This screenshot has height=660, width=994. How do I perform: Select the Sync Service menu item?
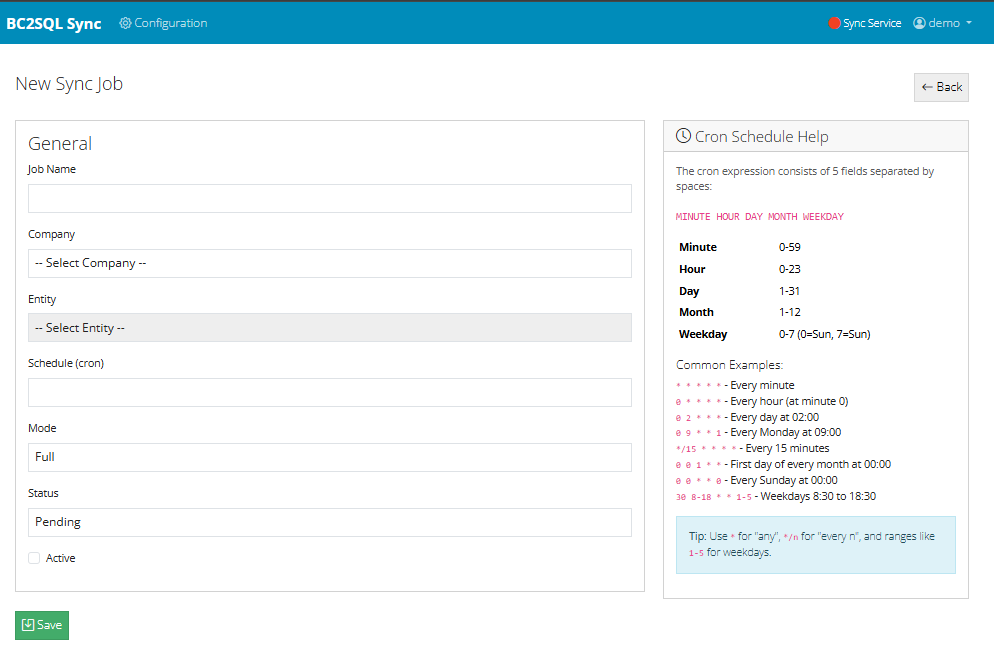865,22
